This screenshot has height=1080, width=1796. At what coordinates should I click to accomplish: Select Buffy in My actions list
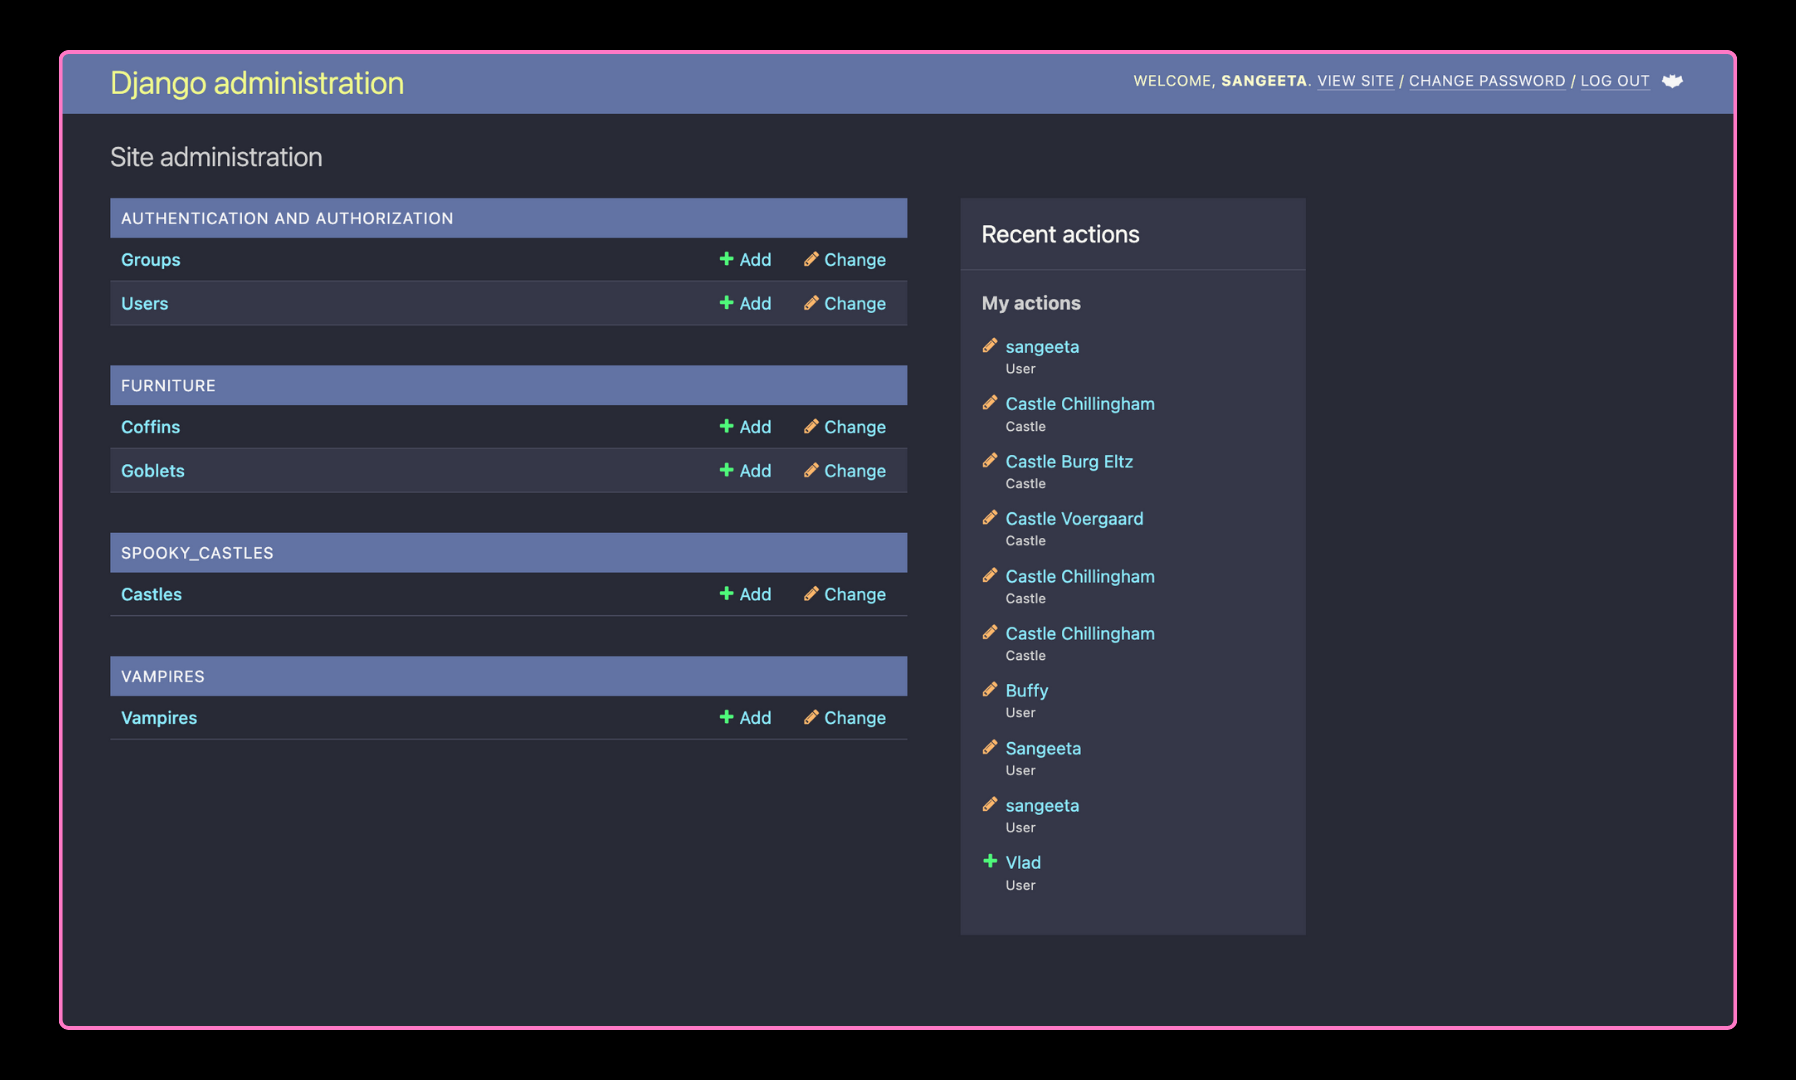(1027, 691)
